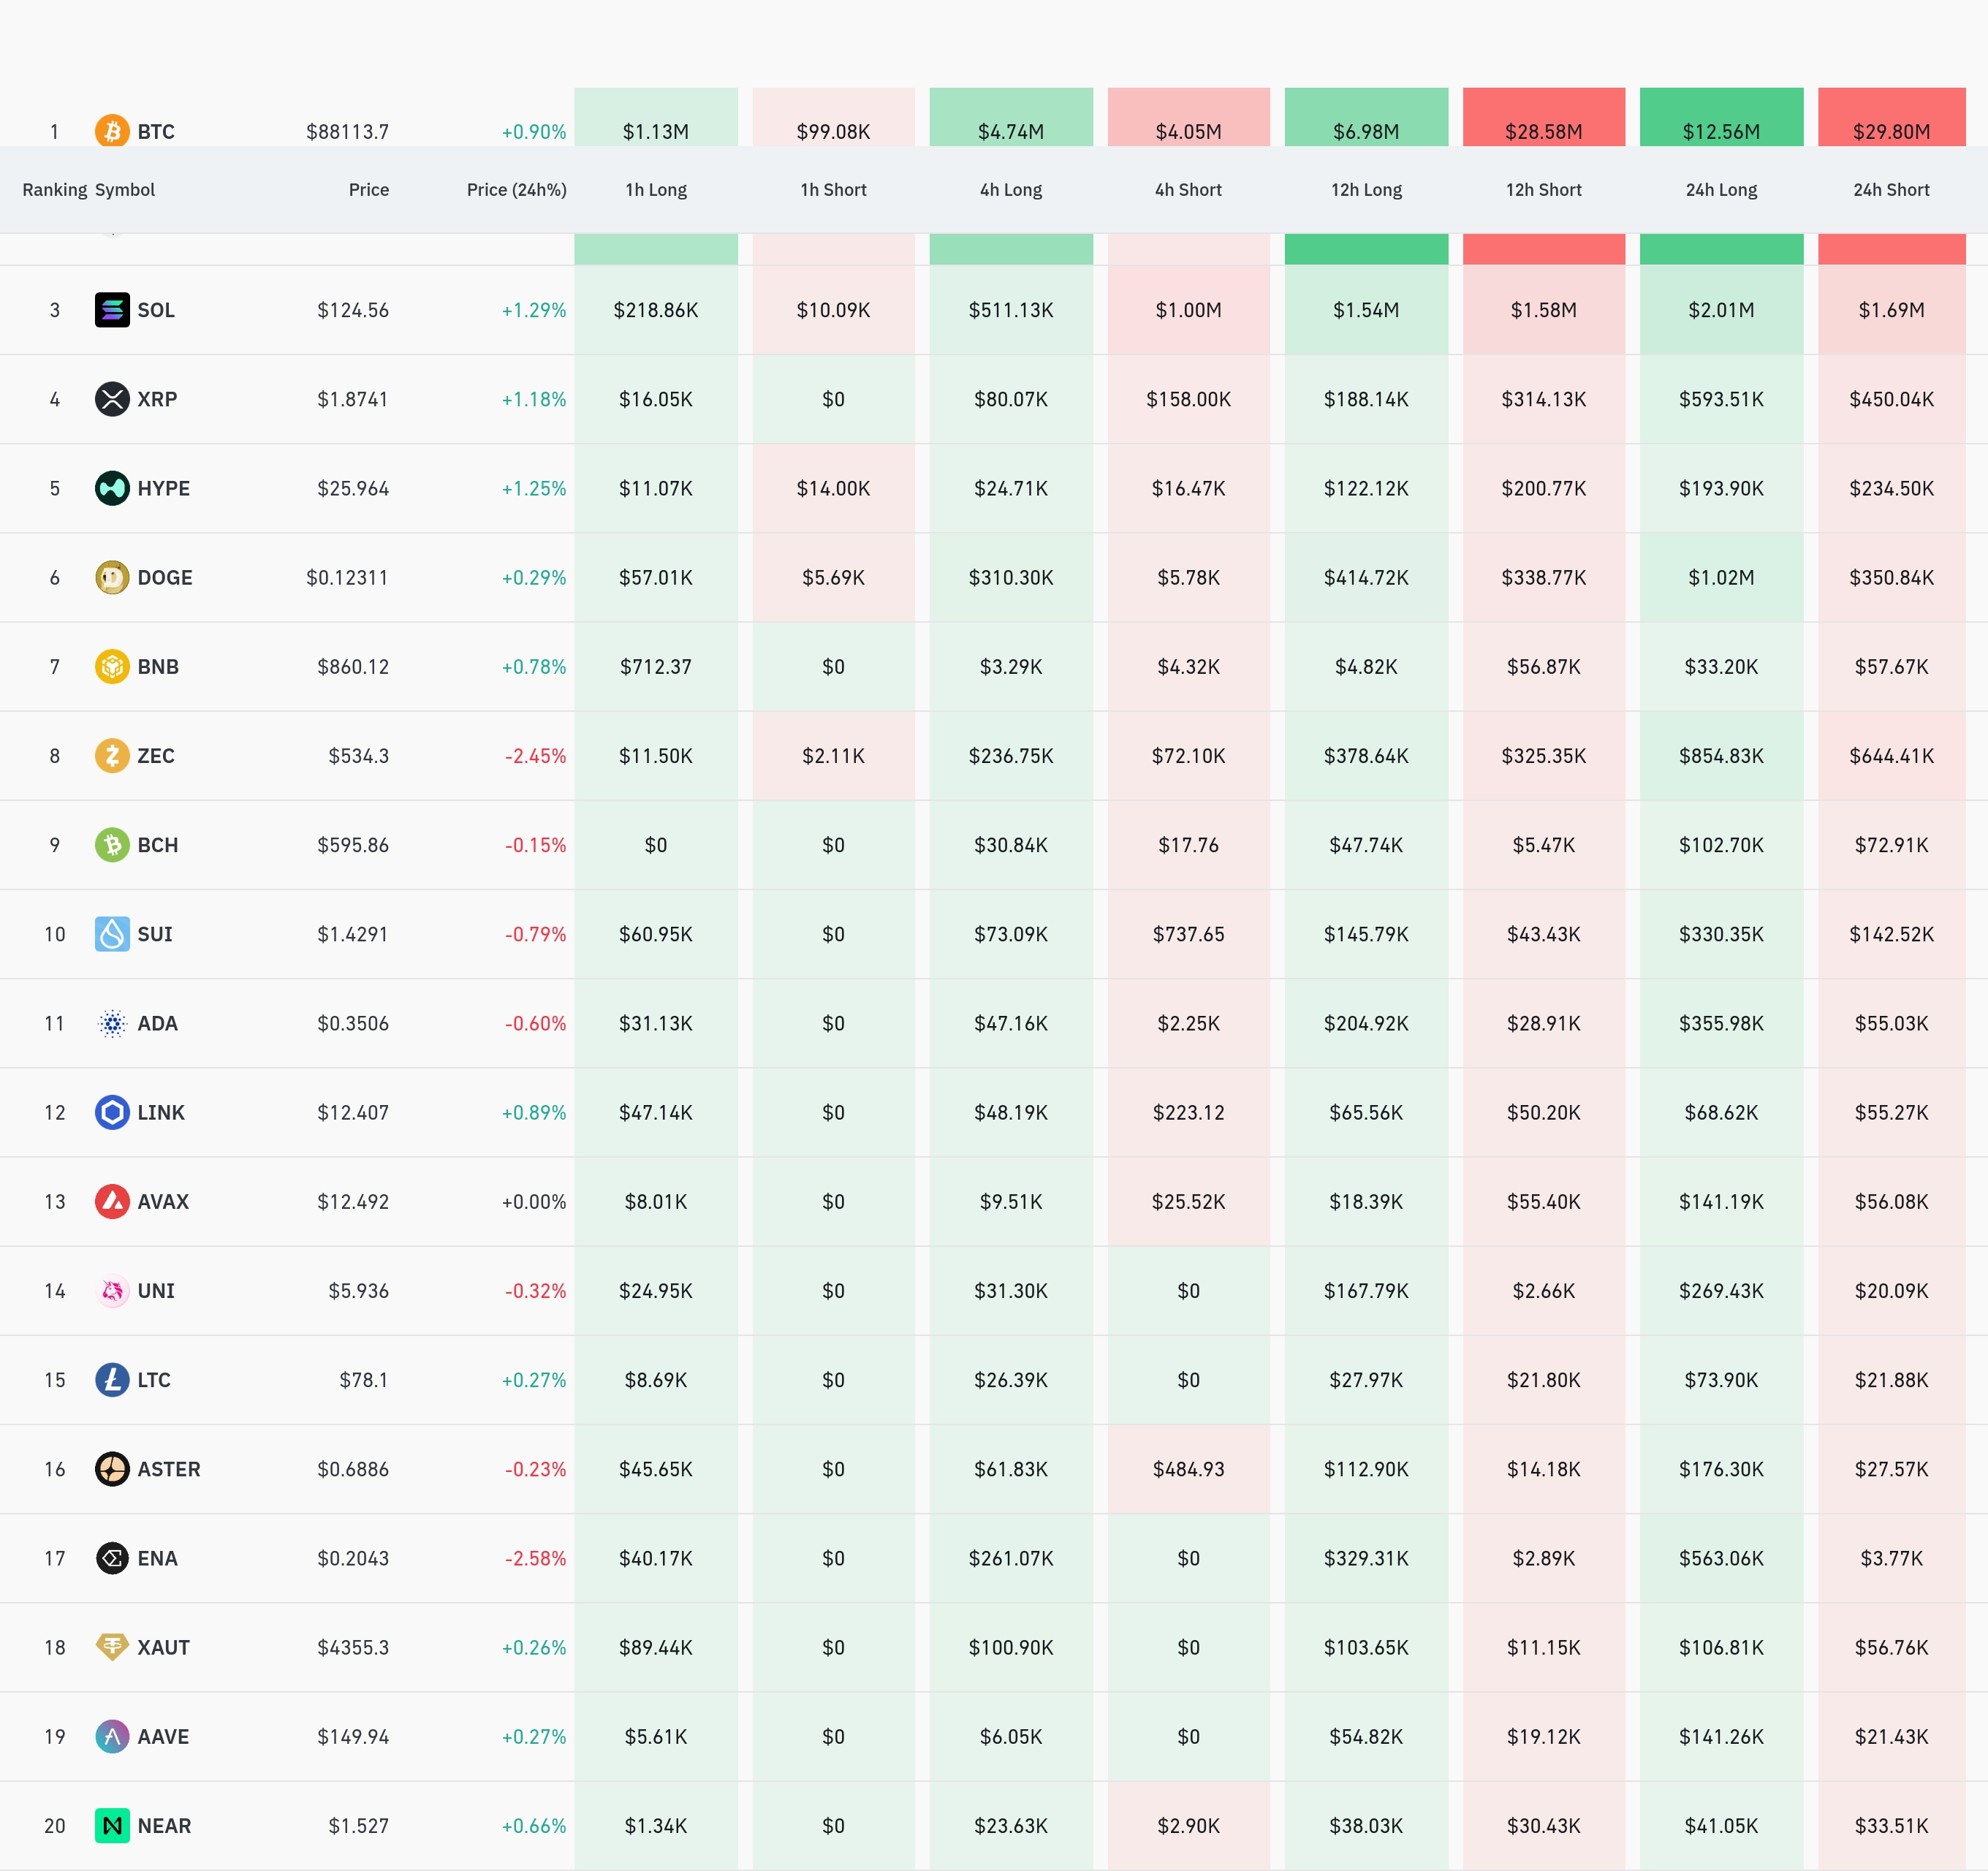
Task: Click the Chainlink LINK icon
Action: (112, 1112)
